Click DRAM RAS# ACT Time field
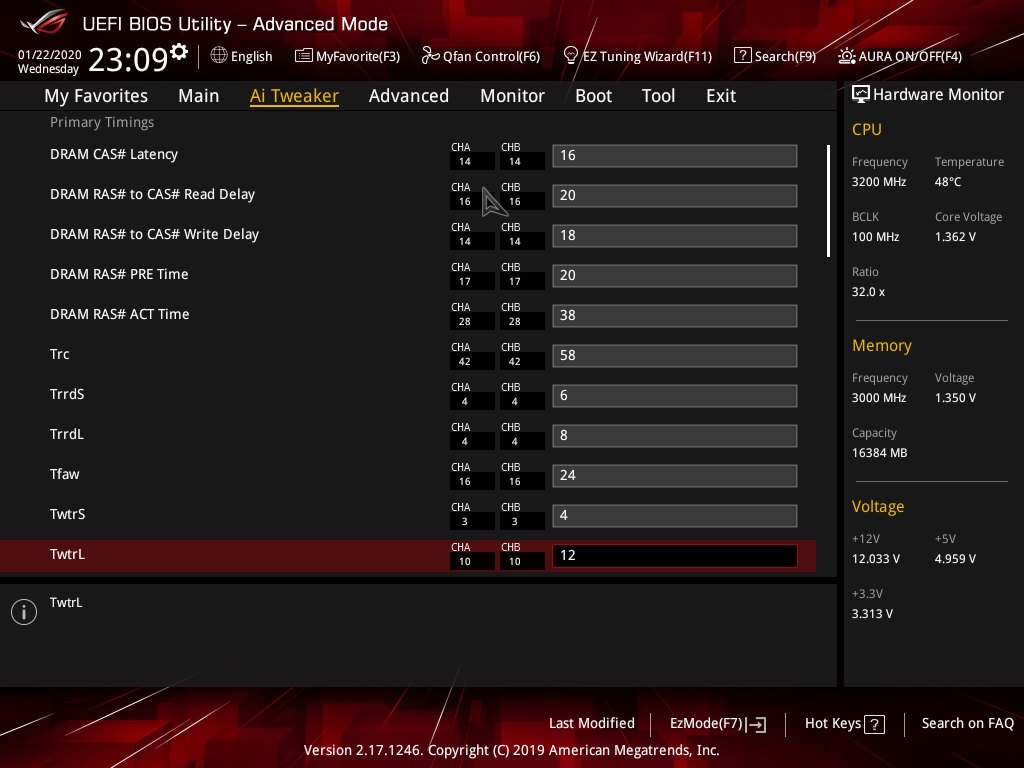The height and width of the screenshot is (768, 1024). pos(675,315)
